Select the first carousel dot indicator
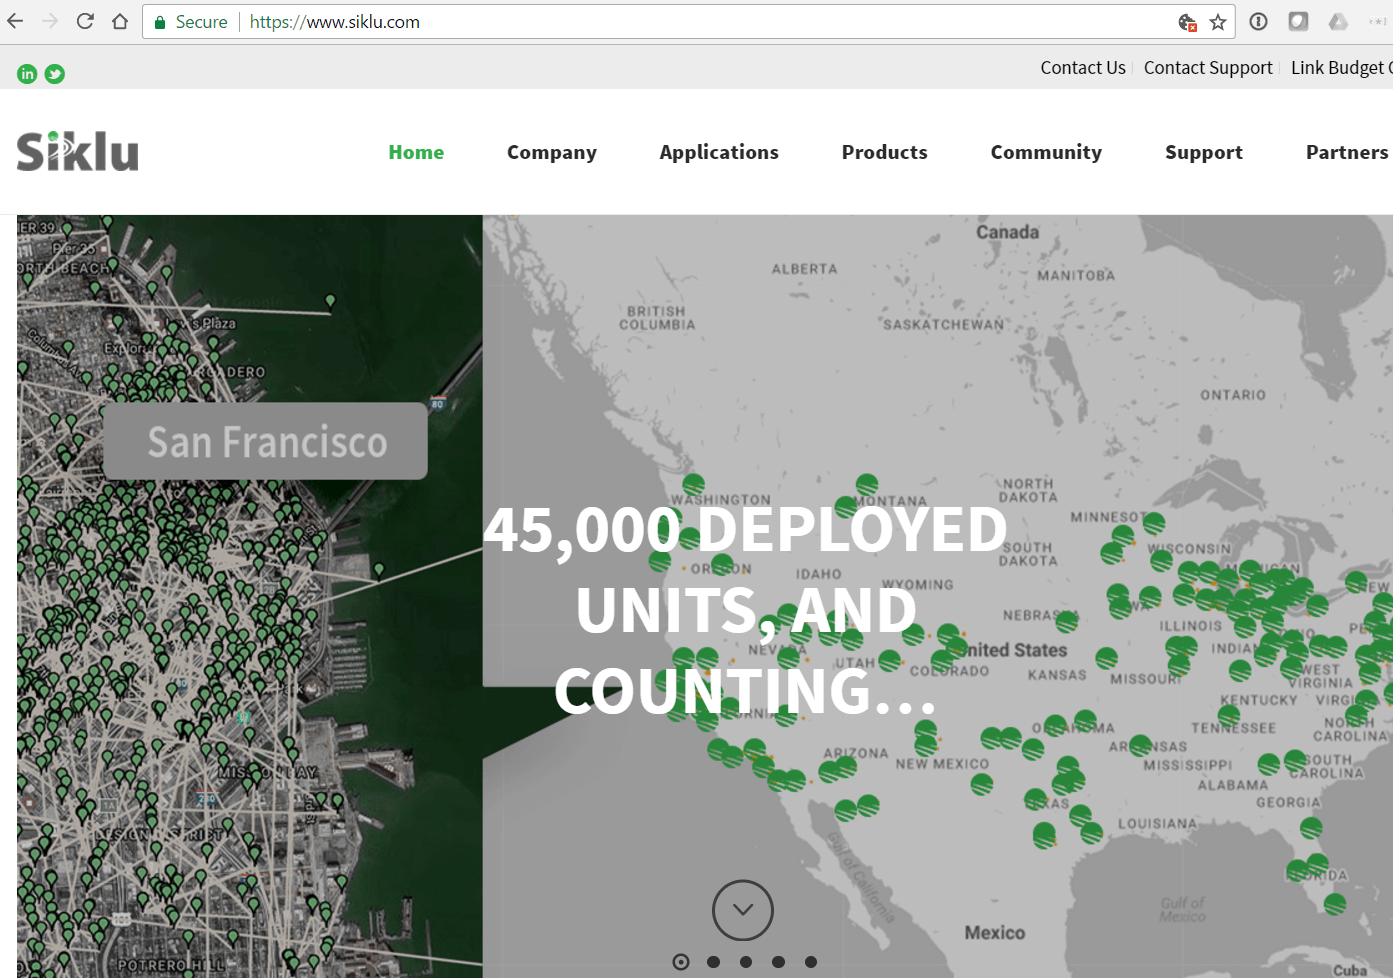Image resolution: width=1393 pixels, height=978 pixels. [681, 961]
